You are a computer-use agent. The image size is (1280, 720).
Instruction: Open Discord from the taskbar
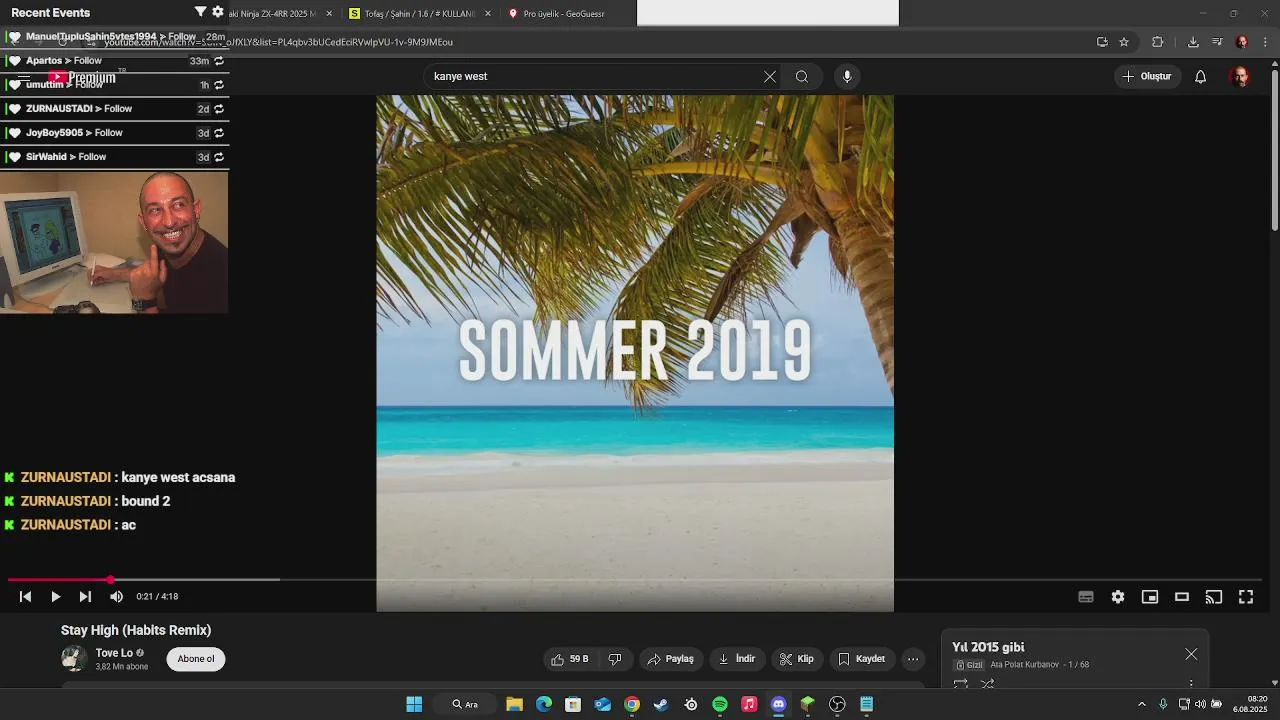(x=779, y=704)
